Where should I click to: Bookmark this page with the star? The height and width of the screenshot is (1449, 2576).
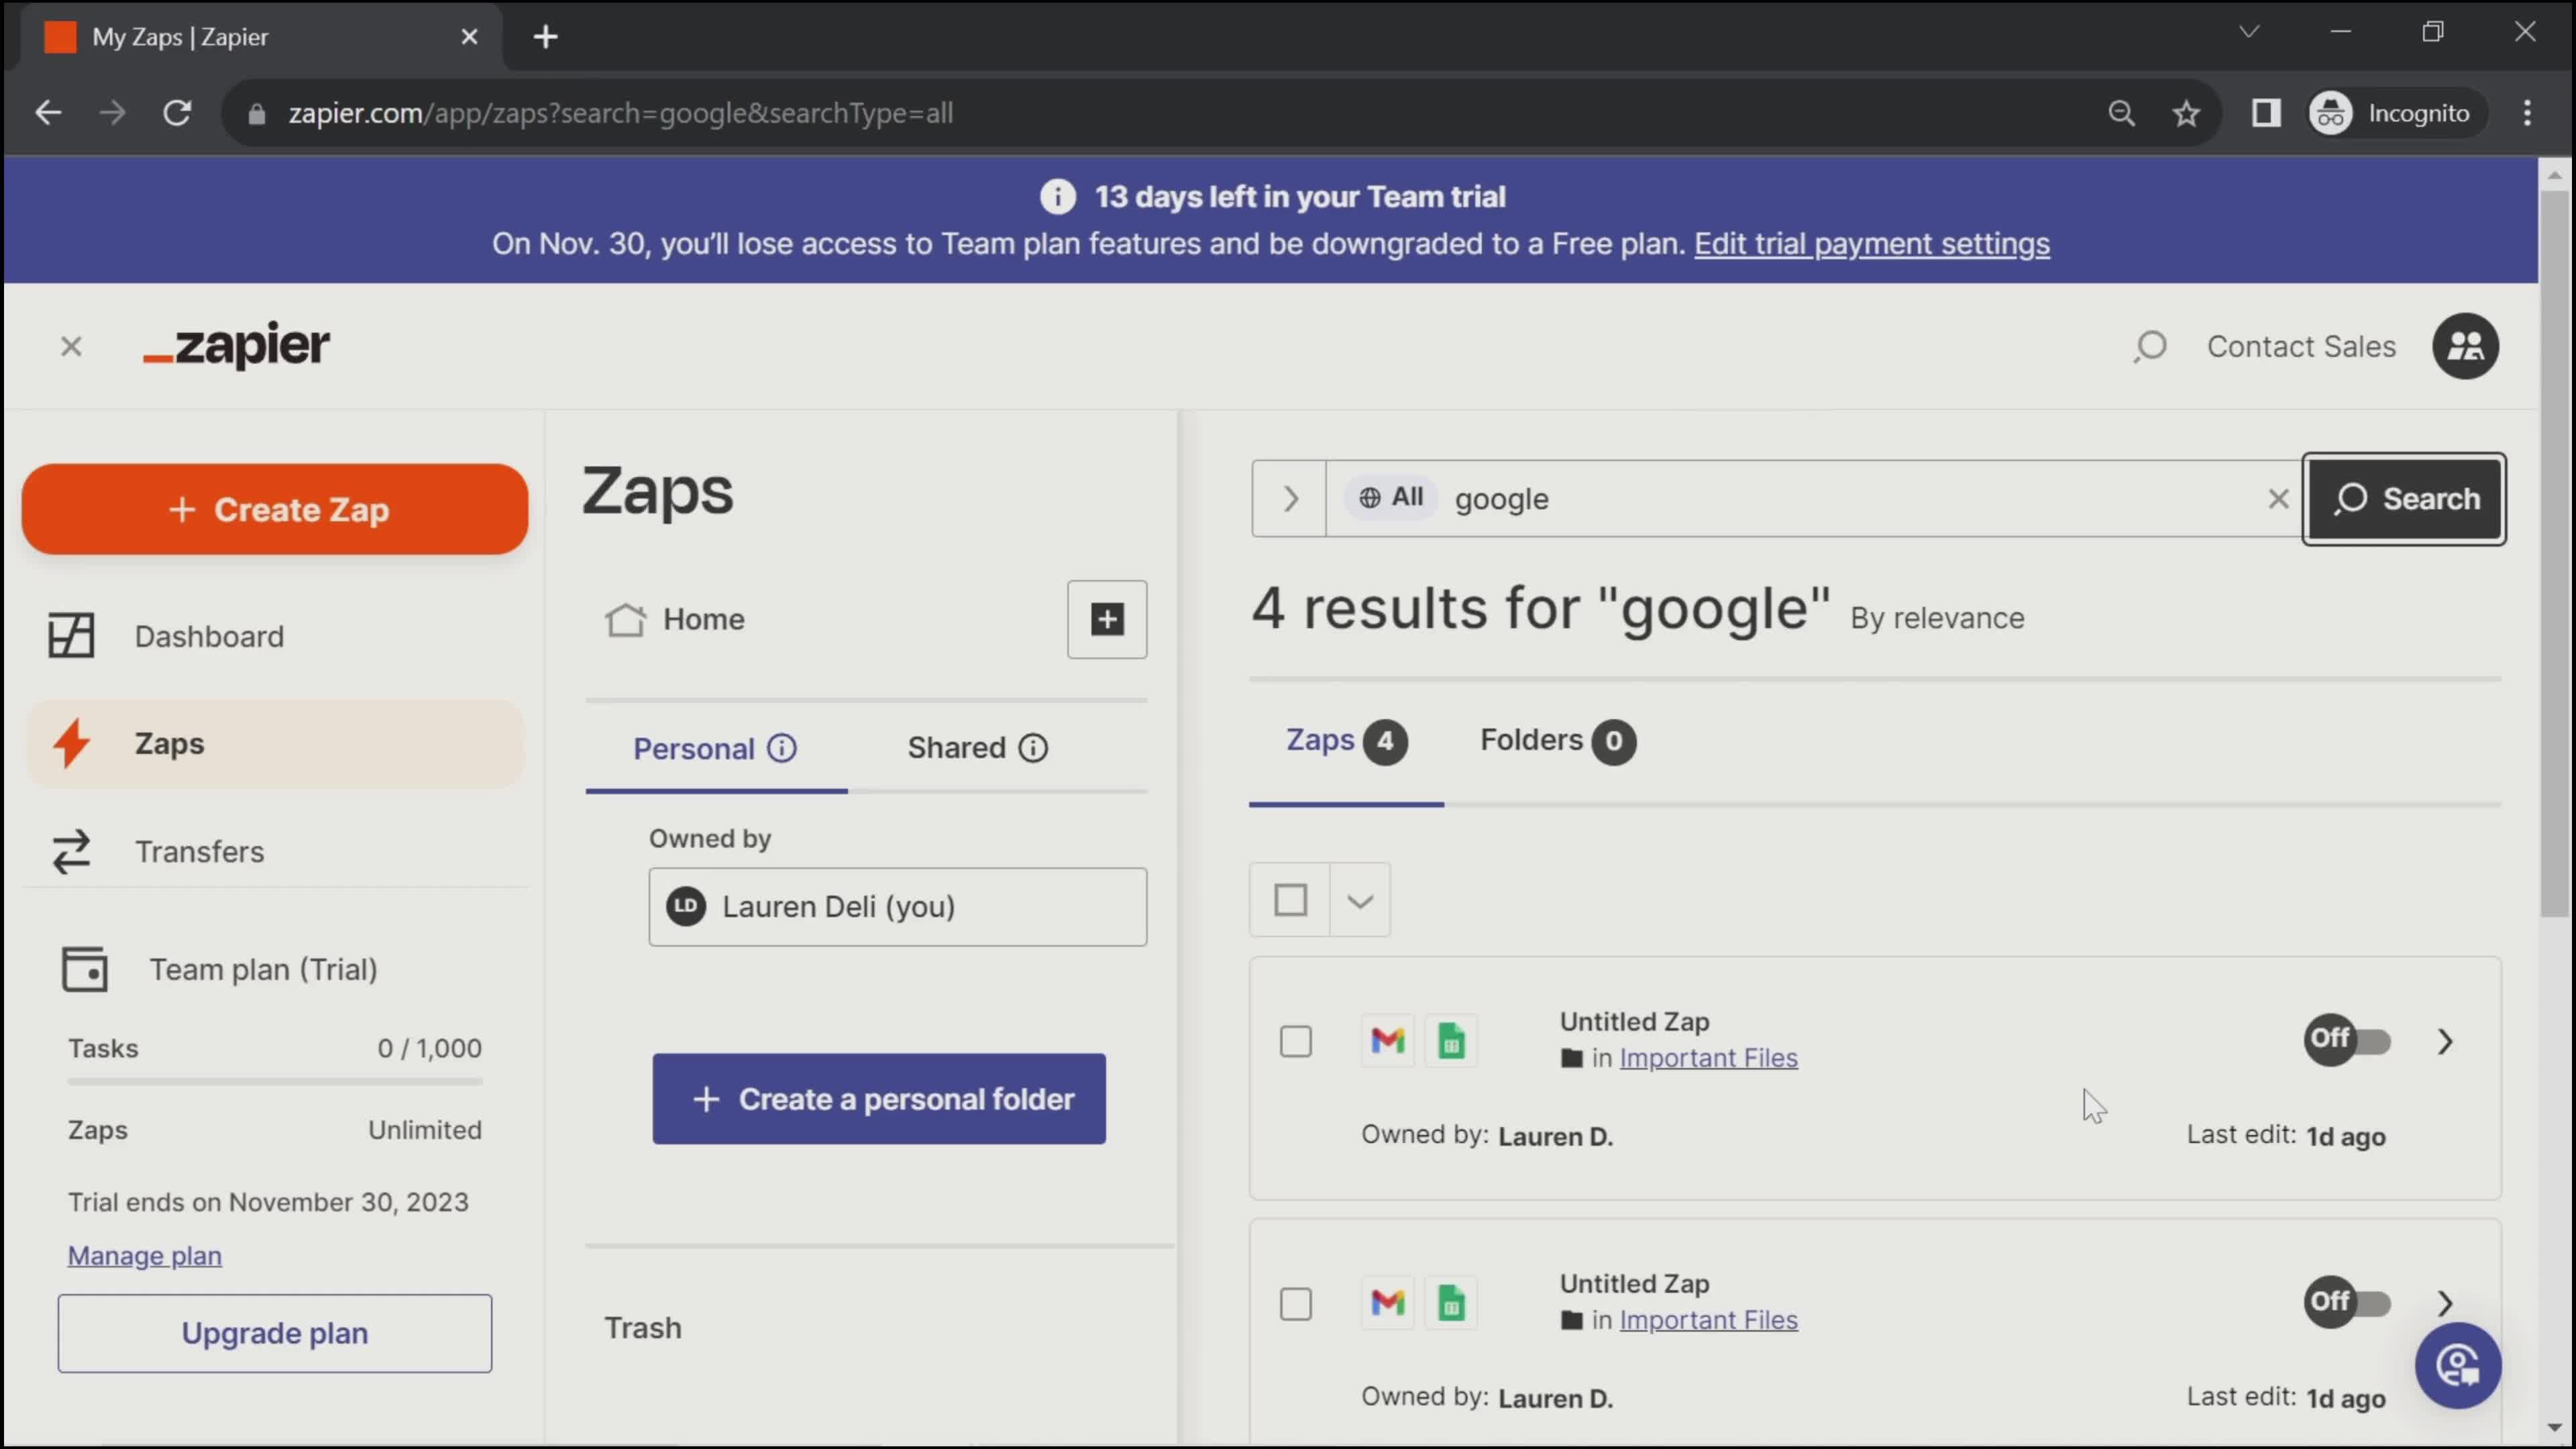coord(2187,113)
